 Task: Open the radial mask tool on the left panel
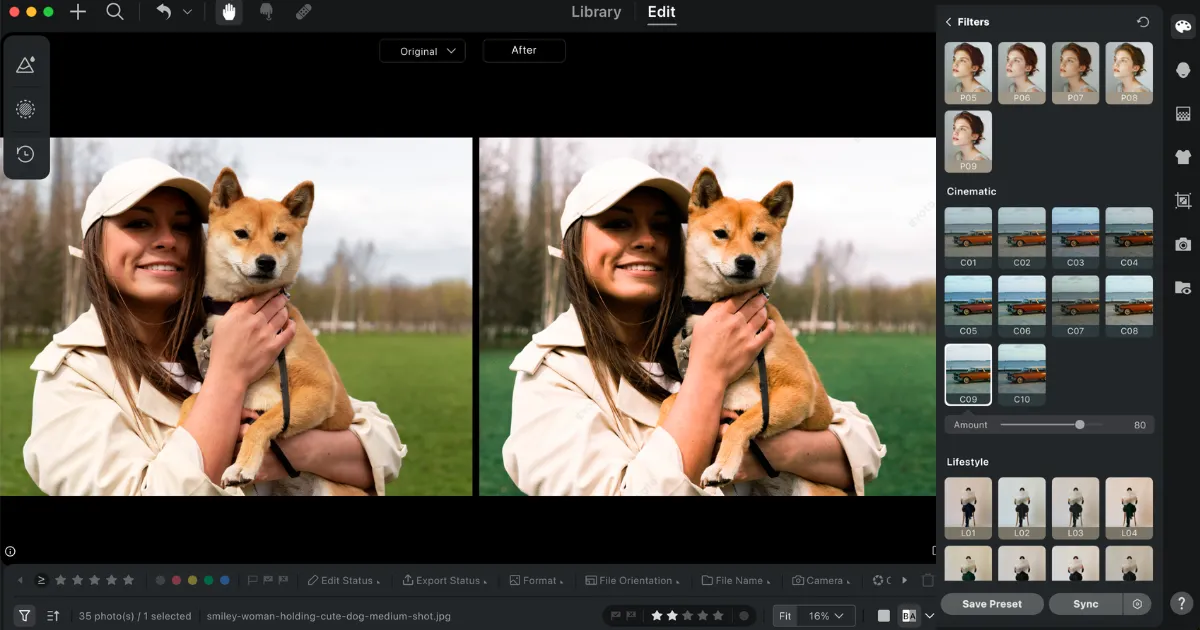tap(26, 109)
